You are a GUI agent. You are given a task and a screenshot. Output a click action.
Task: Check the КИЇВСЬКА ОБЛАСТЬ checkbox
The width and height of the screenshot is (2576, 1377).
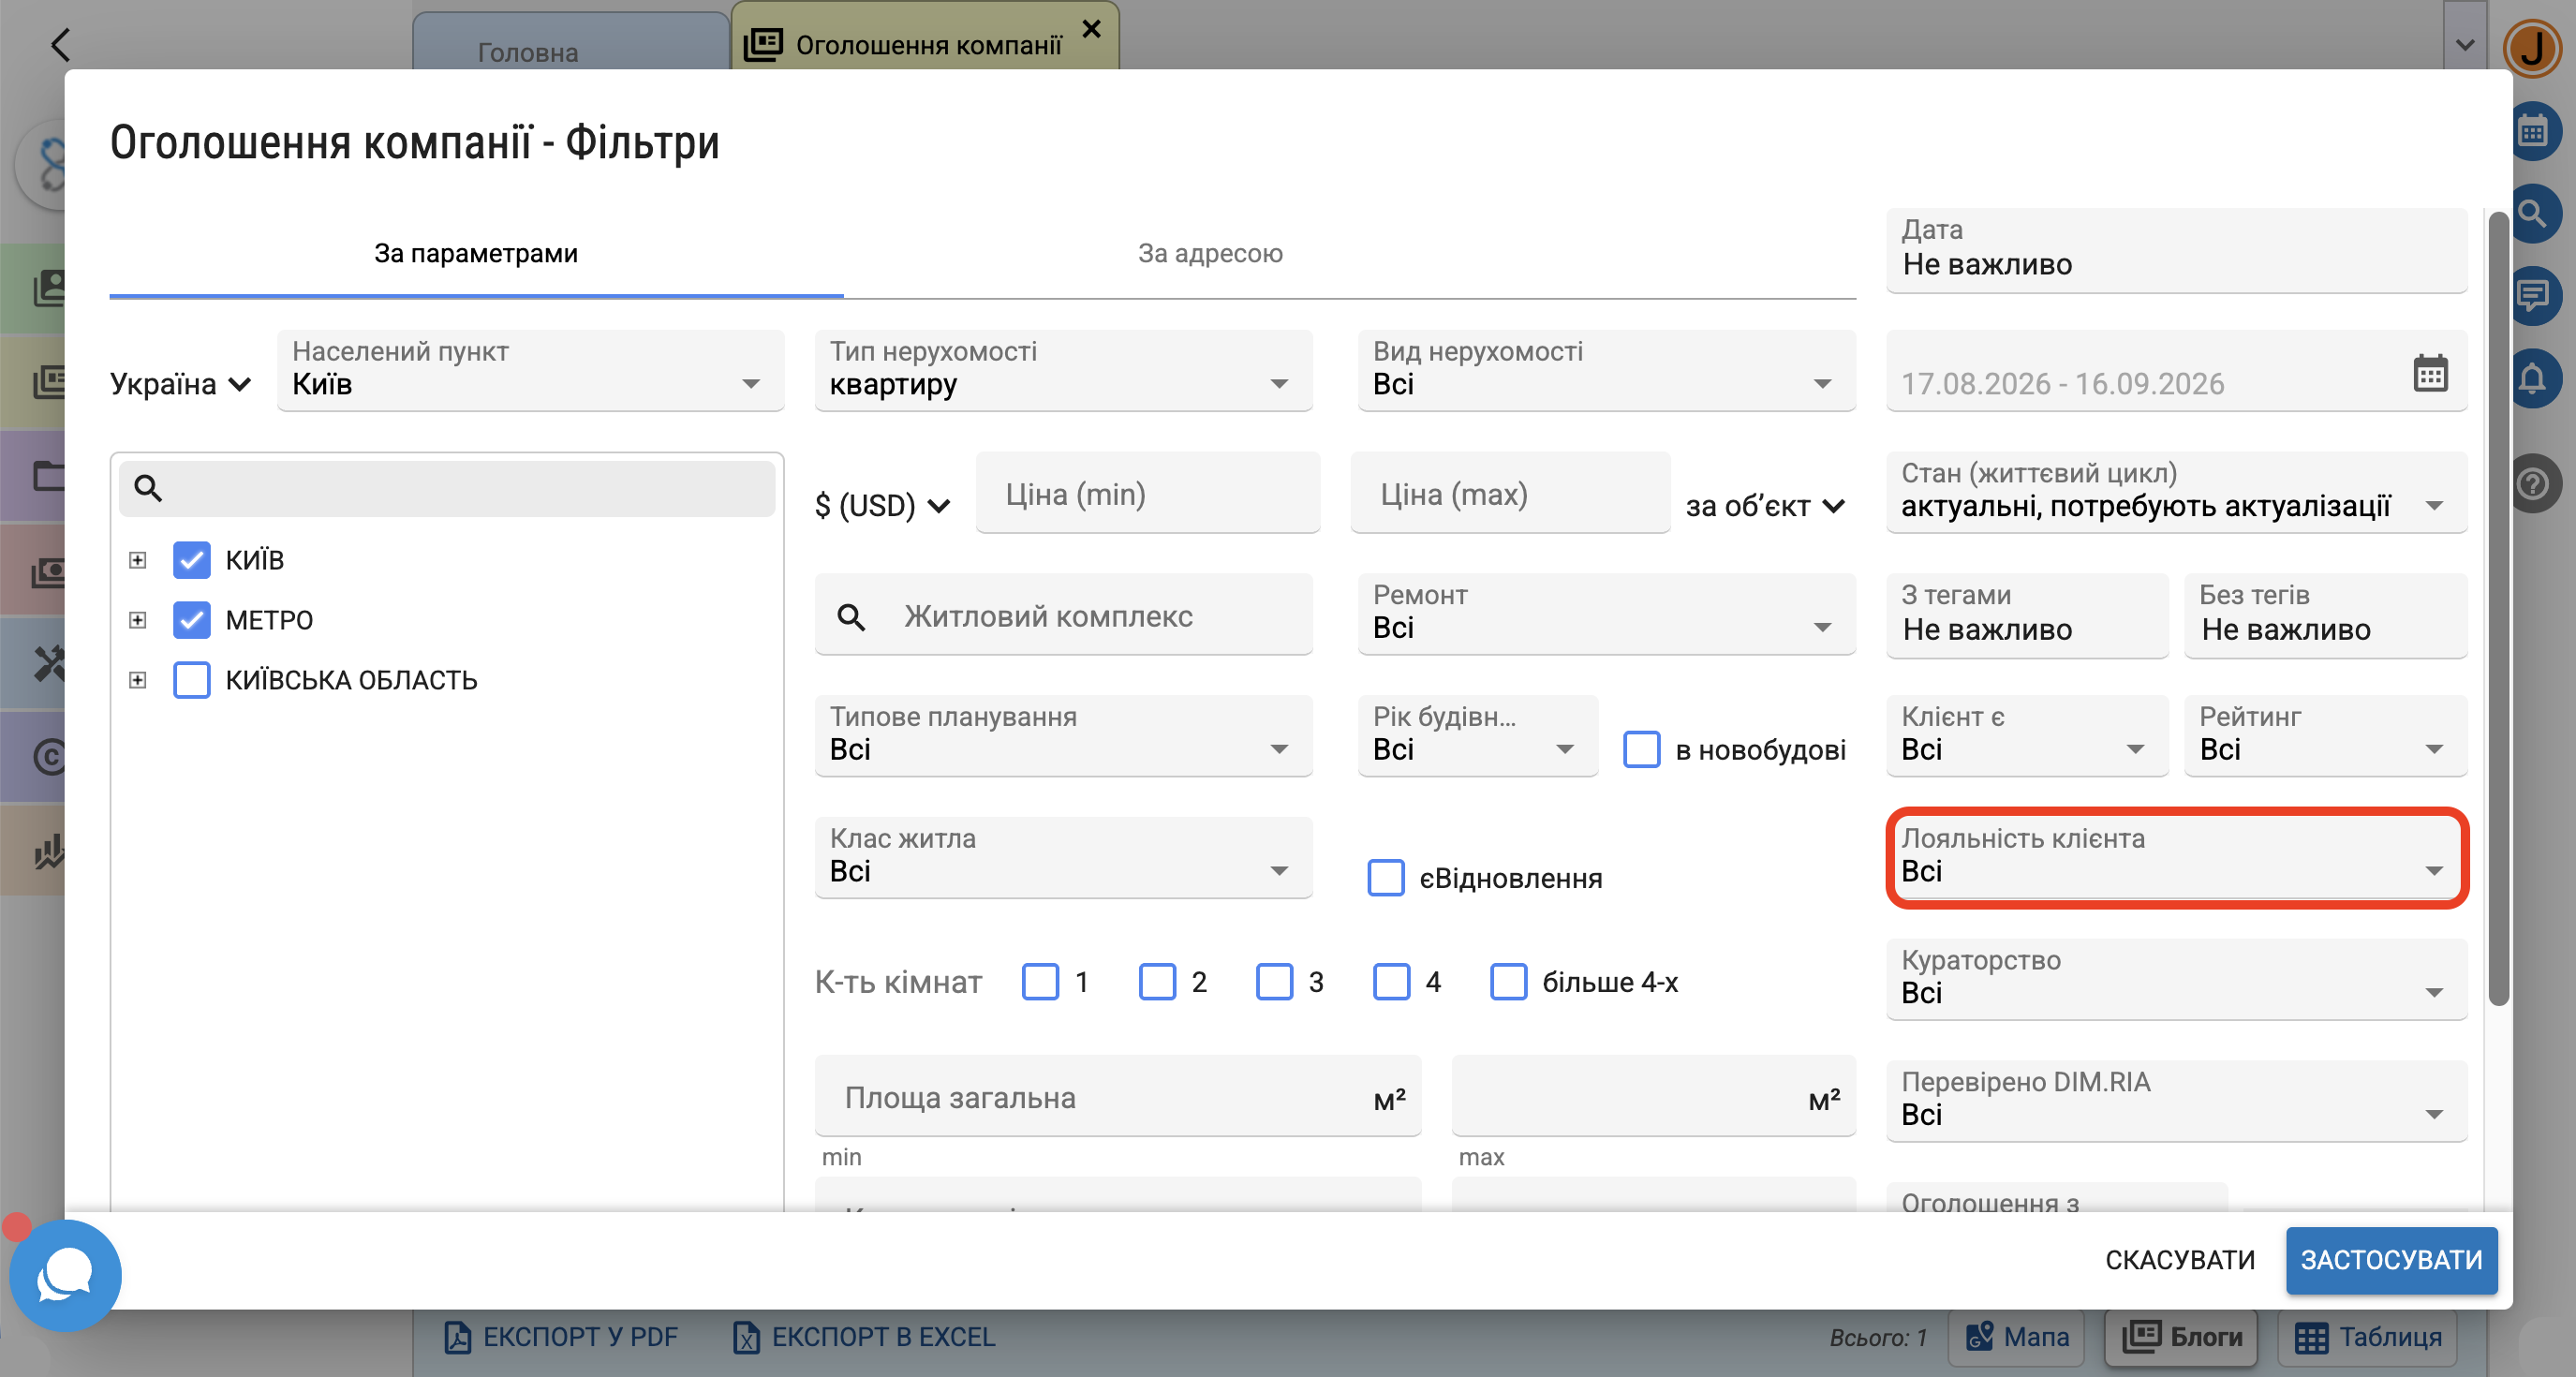point(191,680)
